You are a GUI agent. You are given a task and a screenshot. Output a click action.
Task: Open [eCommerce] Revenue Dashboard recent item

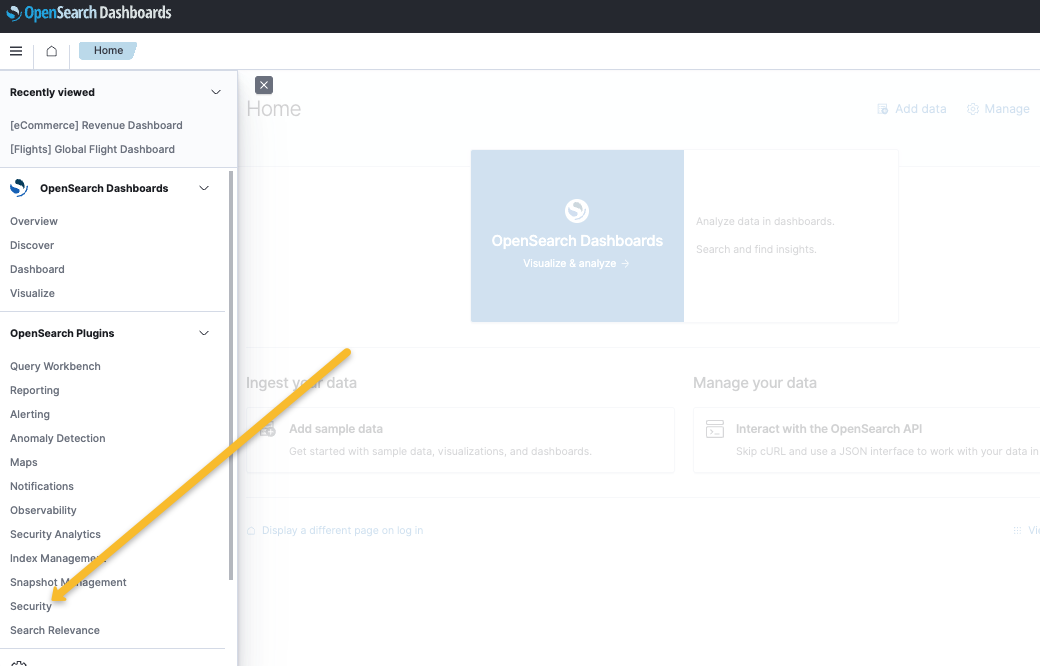pos(96,125)
